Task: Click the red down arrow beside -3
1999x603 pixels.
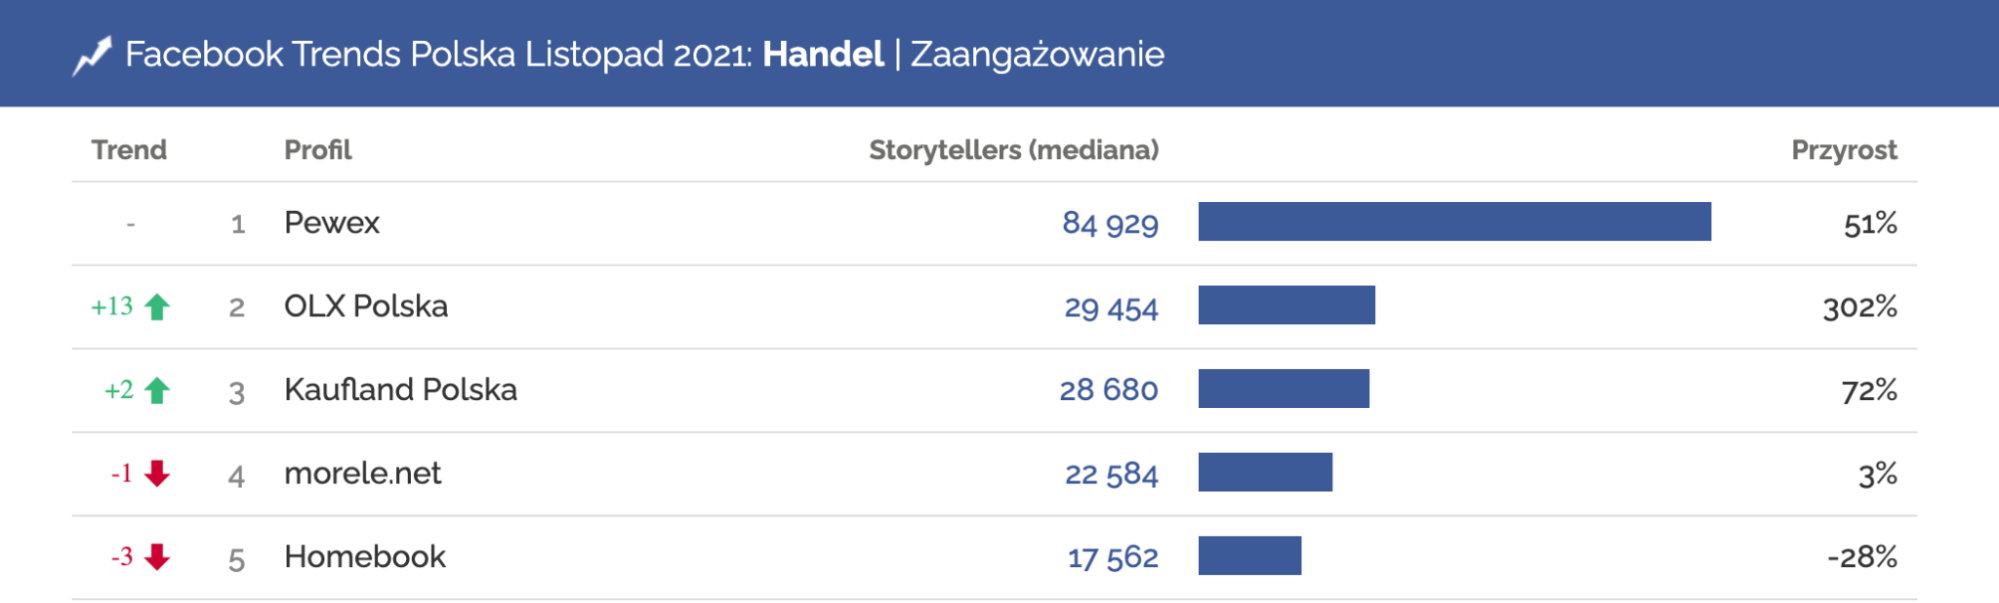Action: click(x=157, y=557)
